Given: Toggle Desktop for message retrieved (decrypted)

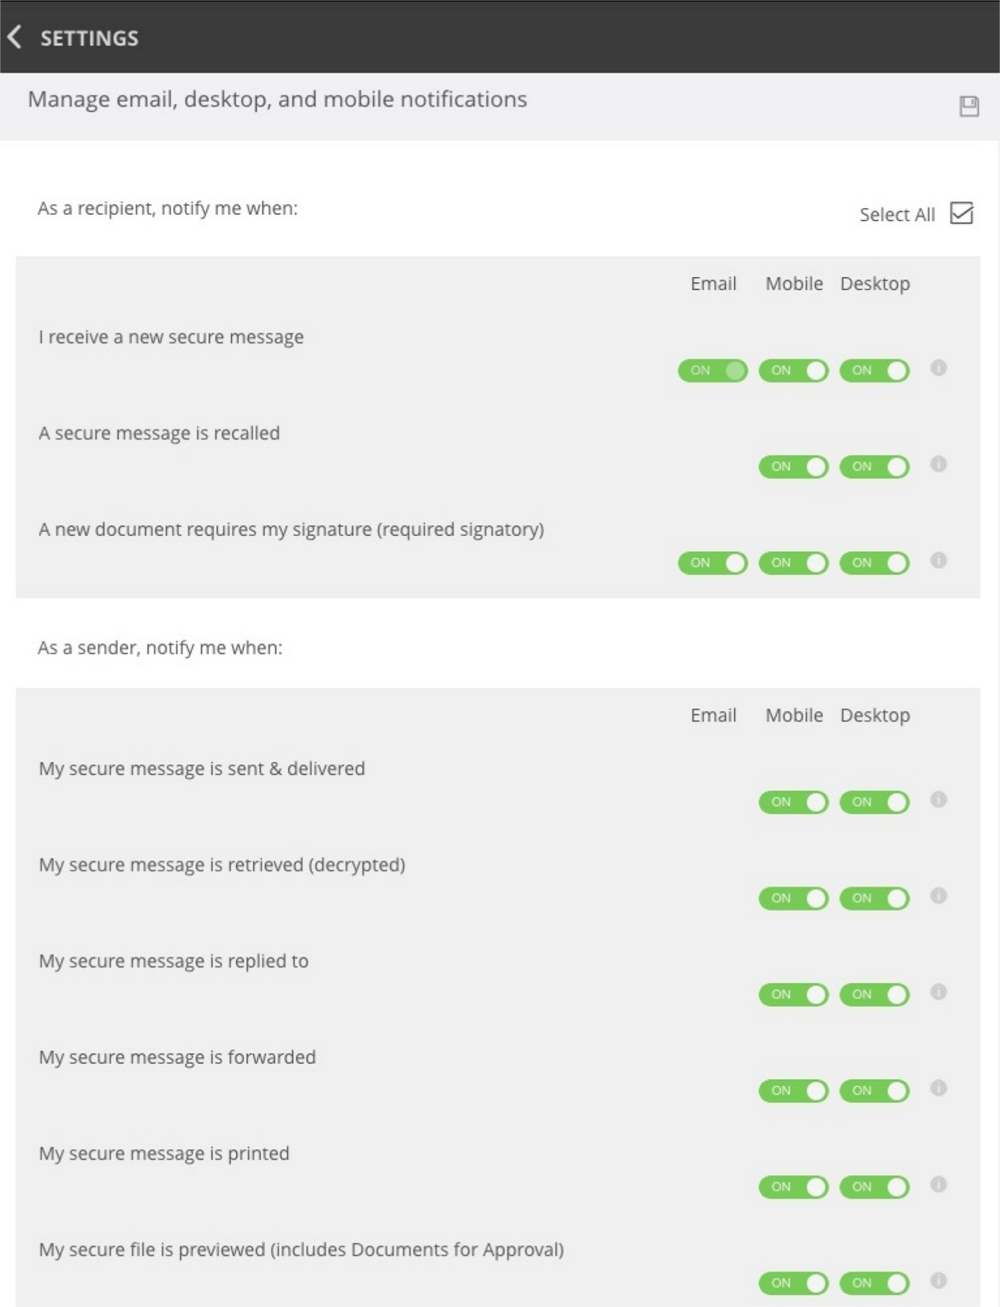Looking at the screenshot, I should pyautogui.click(x=875, y=898).
